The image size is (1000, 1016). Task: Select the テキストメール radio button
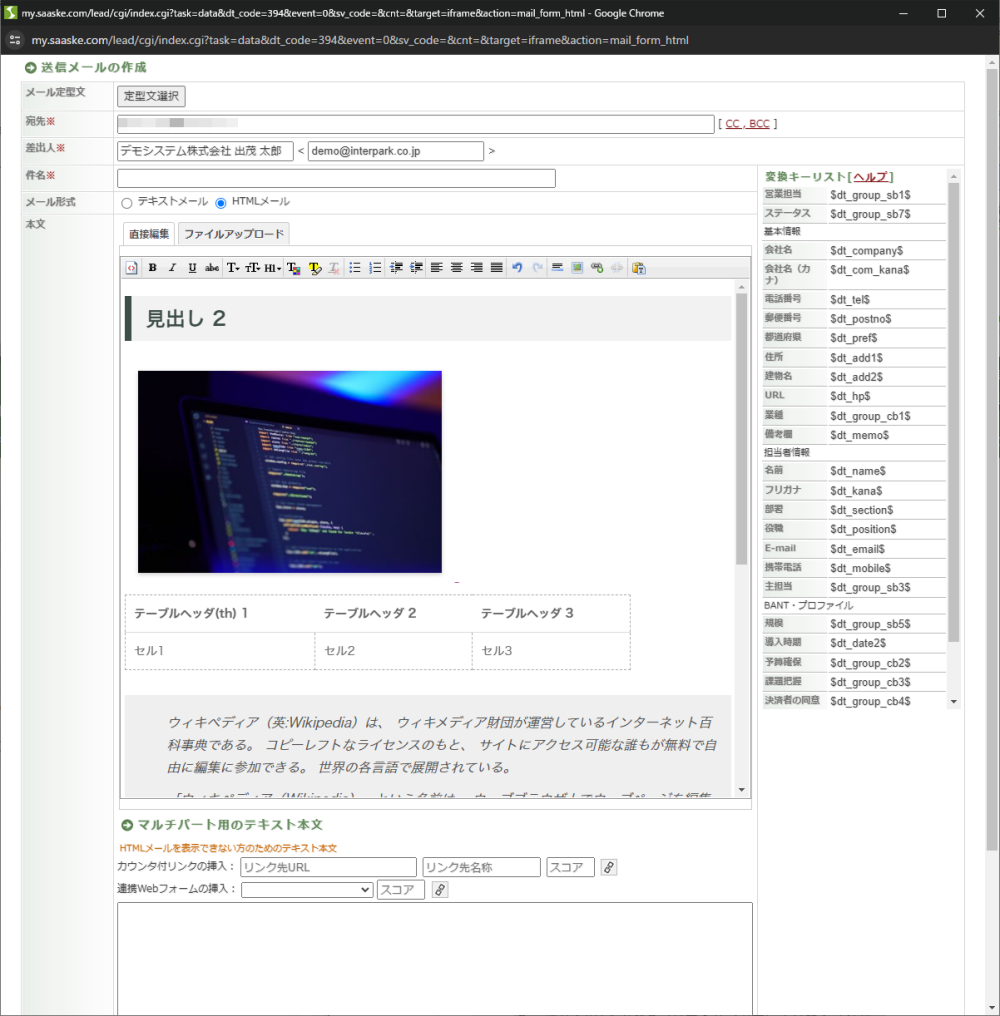click(x=127, y=203)
